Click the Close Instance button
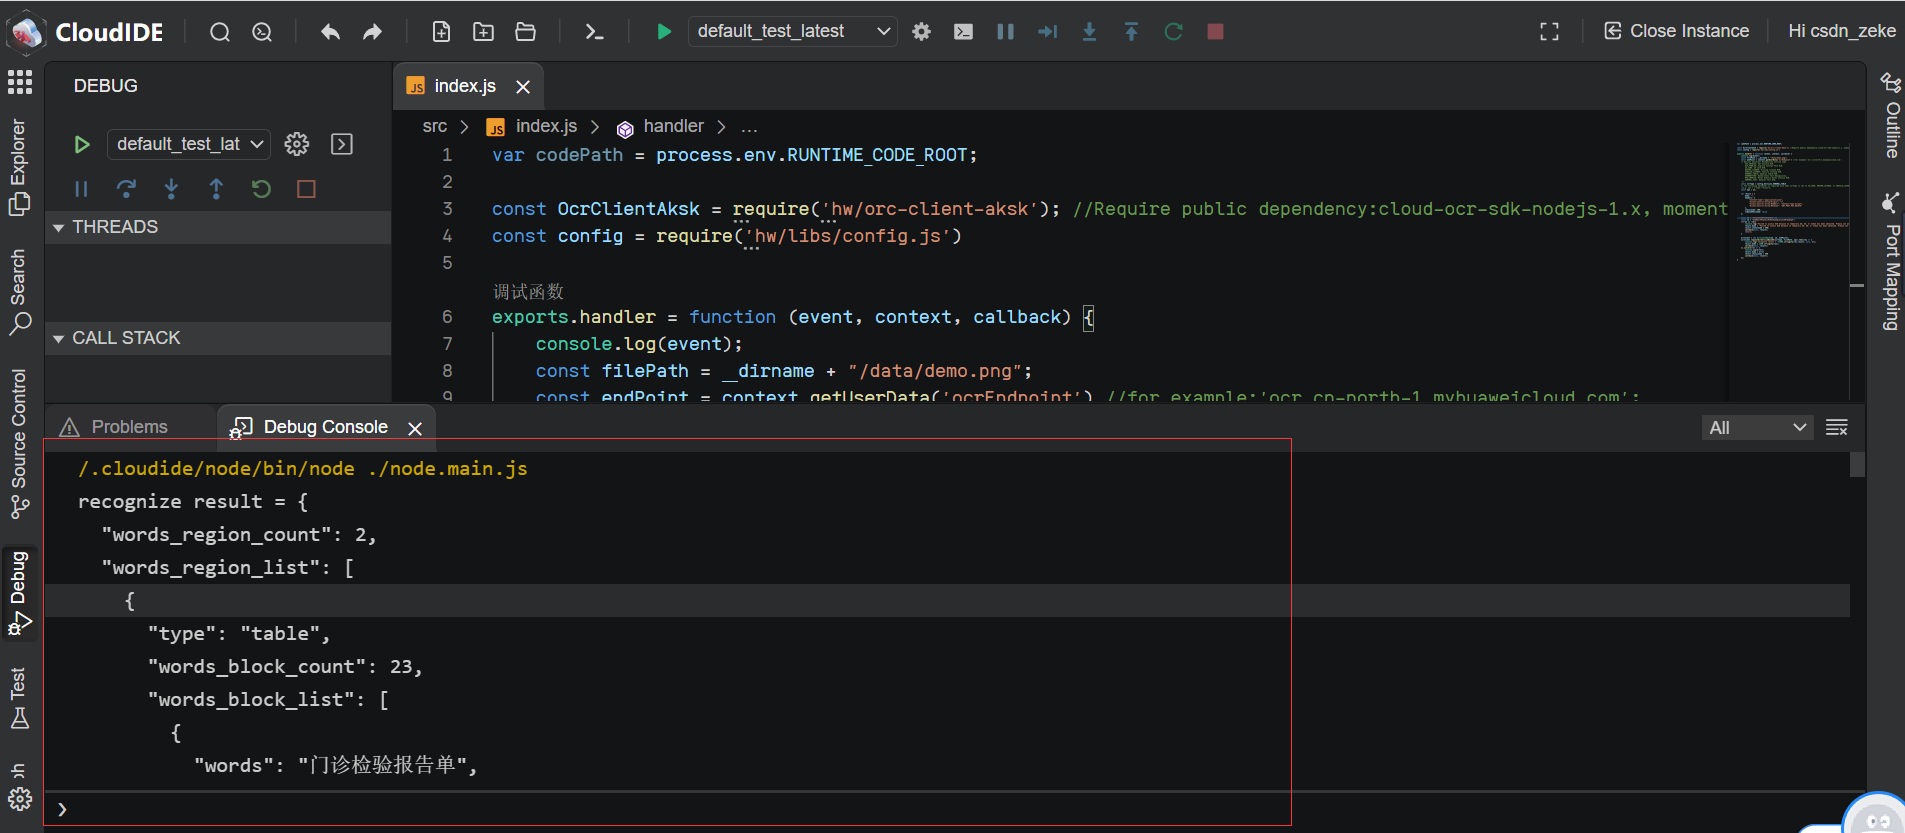 1677,31
